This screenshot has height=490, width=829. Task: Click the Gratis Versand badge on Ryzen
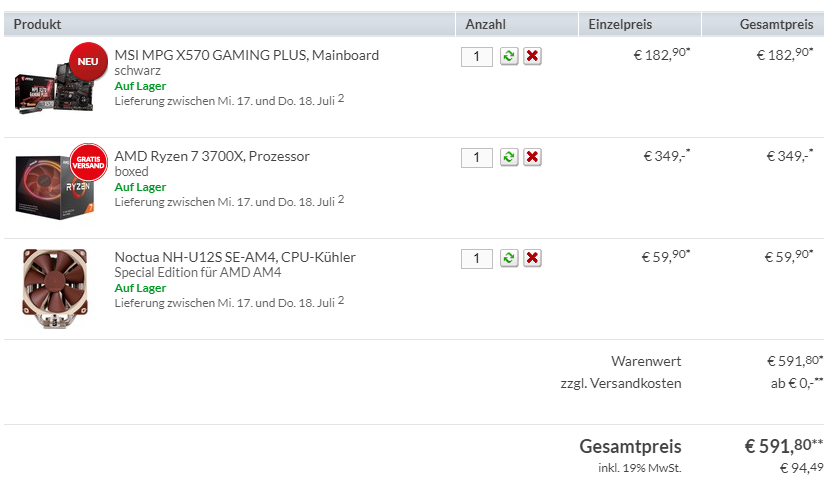click(88, 162)
